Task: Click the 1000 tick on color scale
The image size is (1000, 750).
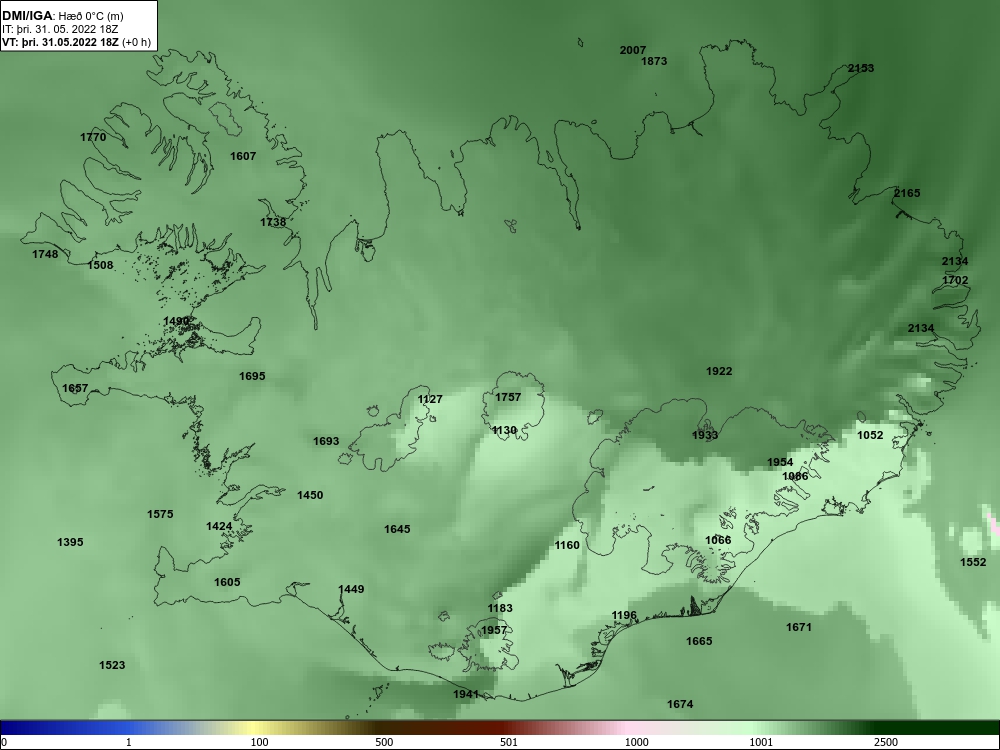Action: pyautogui.click(x=636, y=742)
